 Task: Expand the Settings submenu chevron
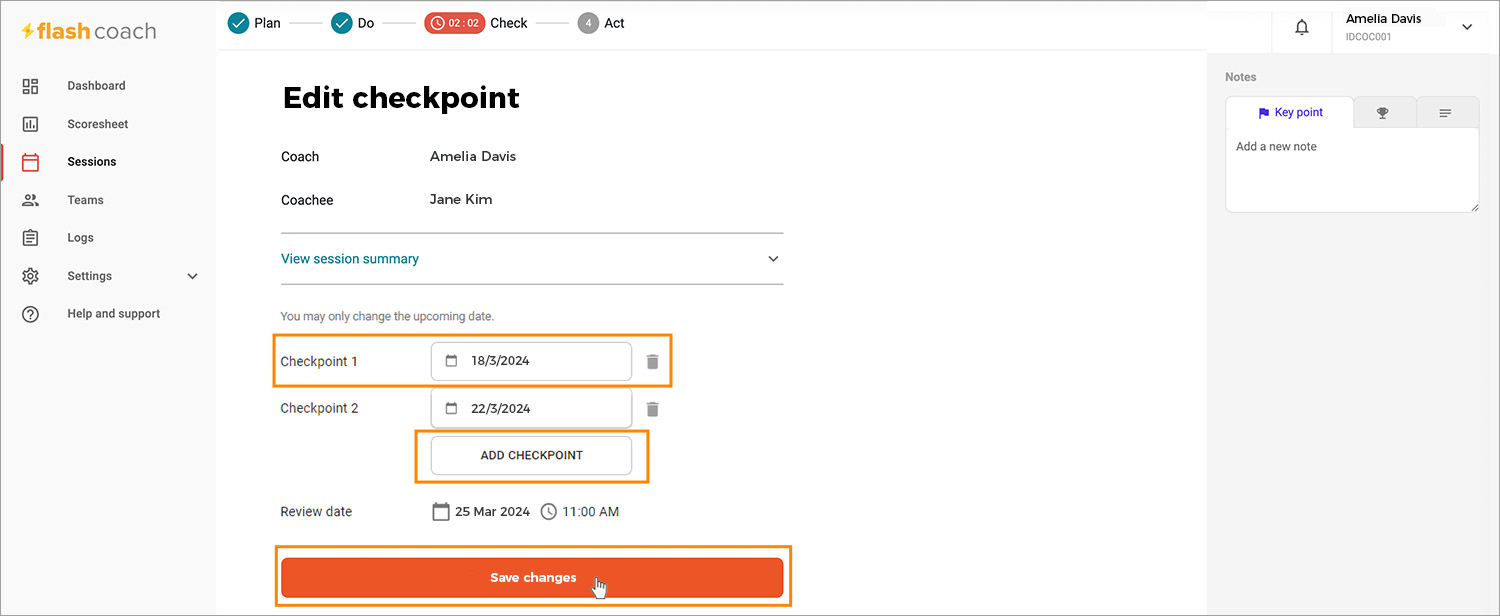193,276
